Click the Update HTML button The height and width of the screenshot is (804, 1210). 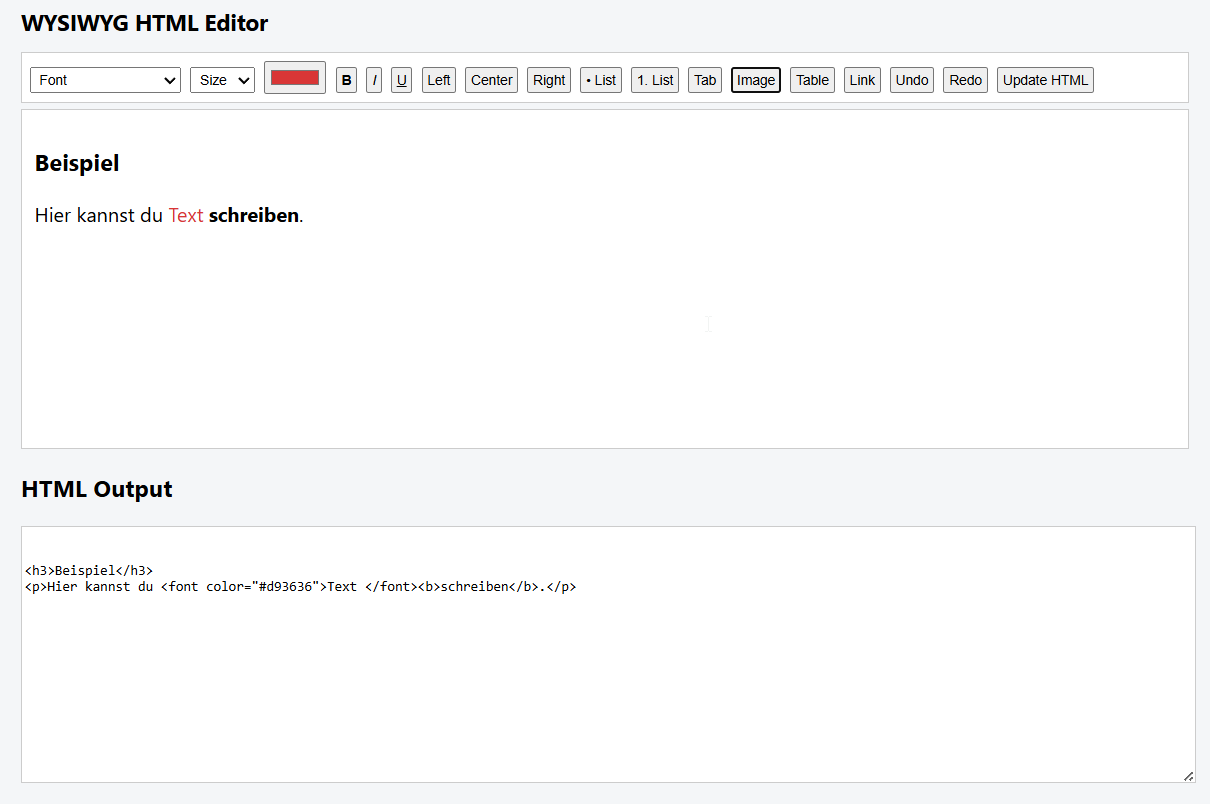coord(1045,80)
